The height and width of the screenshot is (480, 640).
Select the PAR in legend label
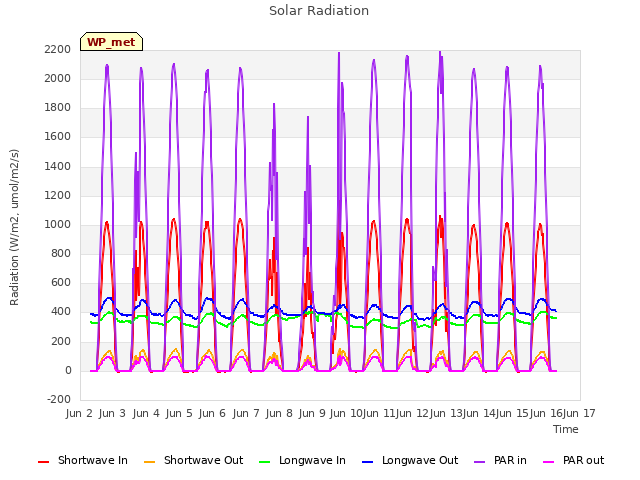(510, 460)
